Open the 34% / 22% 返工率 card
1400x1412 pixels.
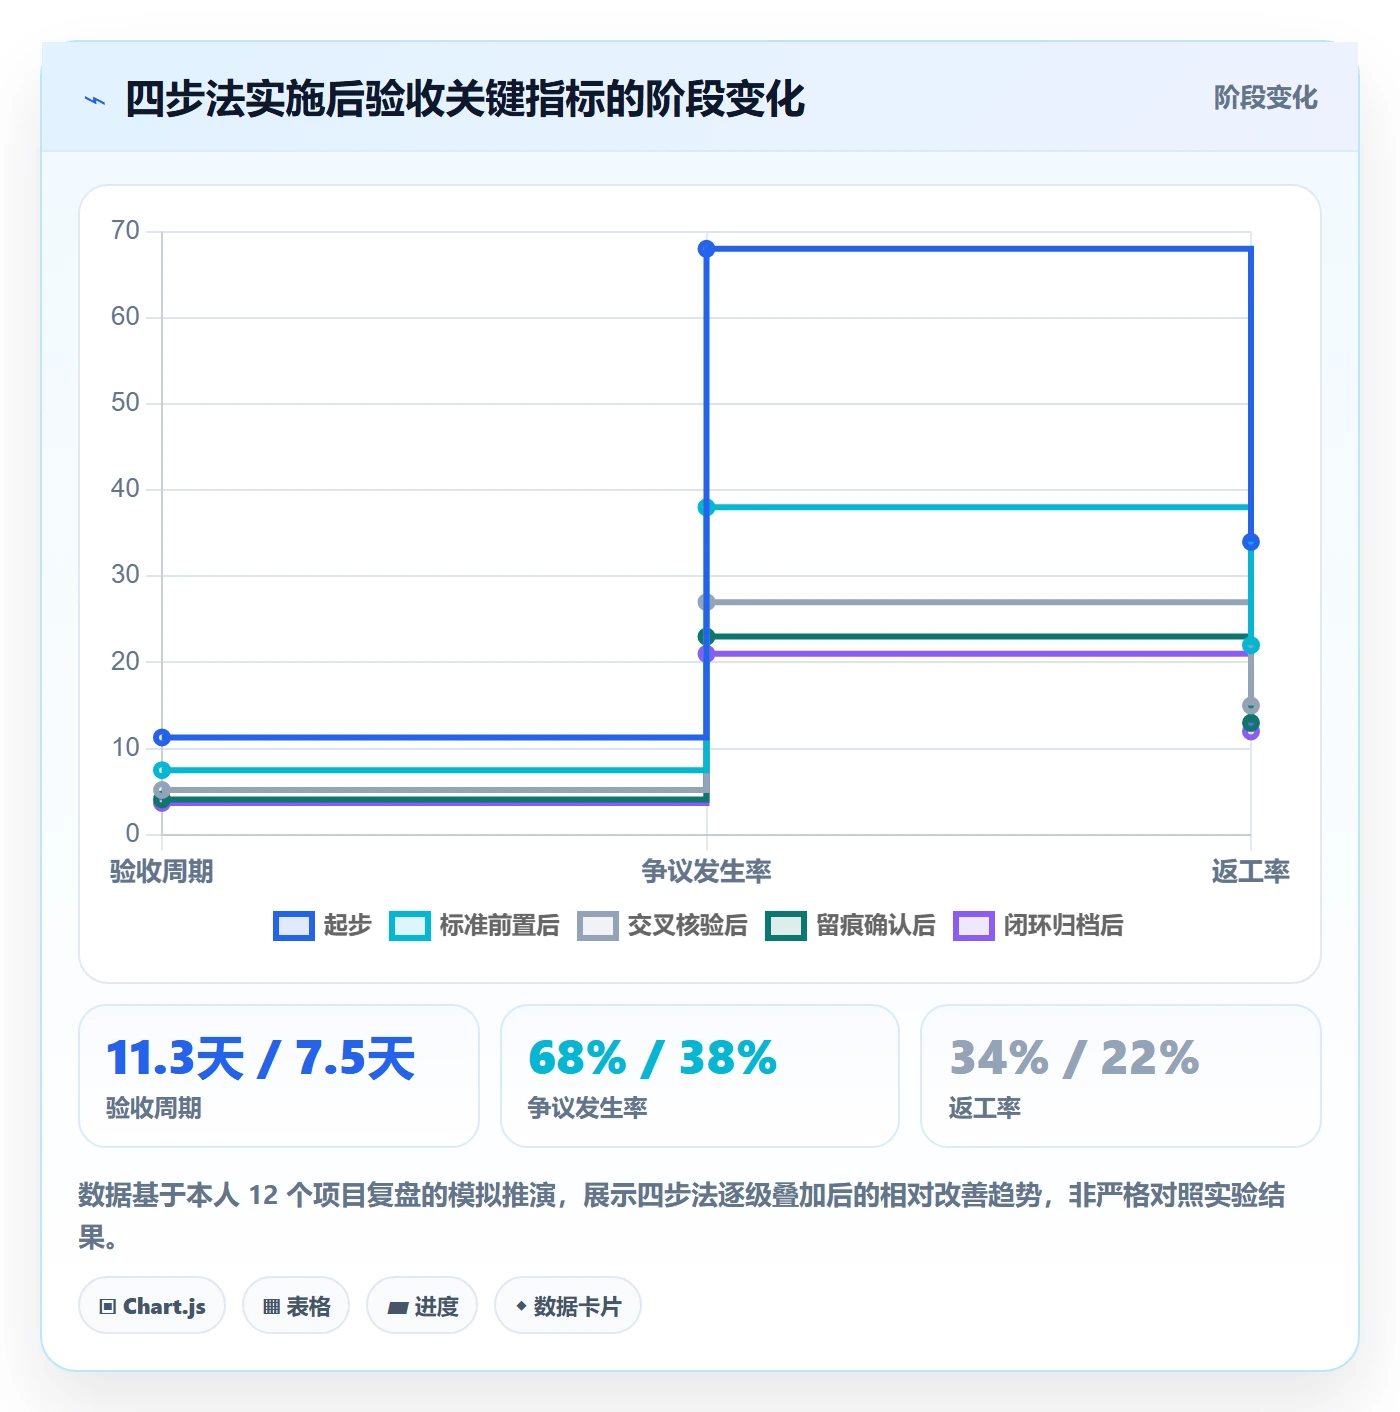pos(1121,1076)
